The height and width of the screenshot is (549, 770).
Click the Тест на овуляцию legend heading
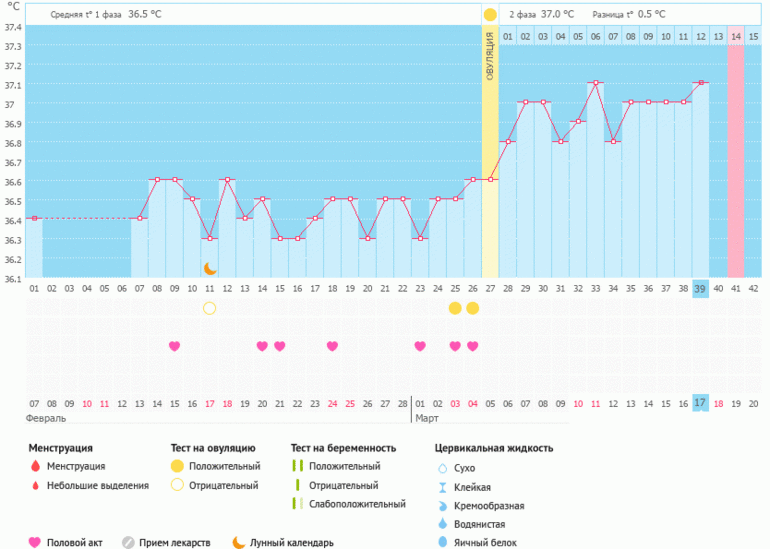(x=213, y=448)
